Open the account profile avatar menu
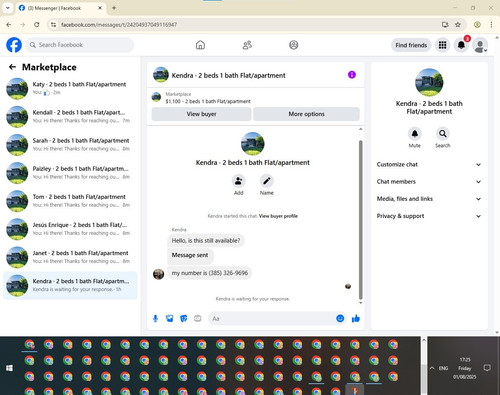Viewport: 500px width, 395px height. 480,45
